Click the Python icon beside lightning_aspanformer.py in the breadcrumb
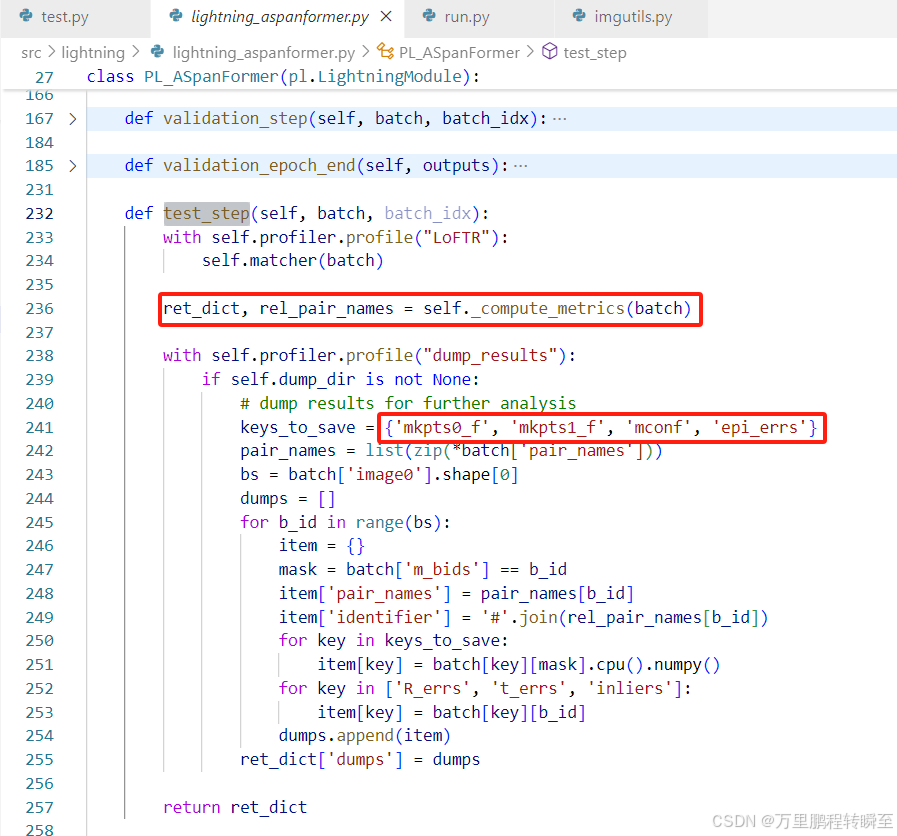The image size is (897, 836). tap(155, 52)
